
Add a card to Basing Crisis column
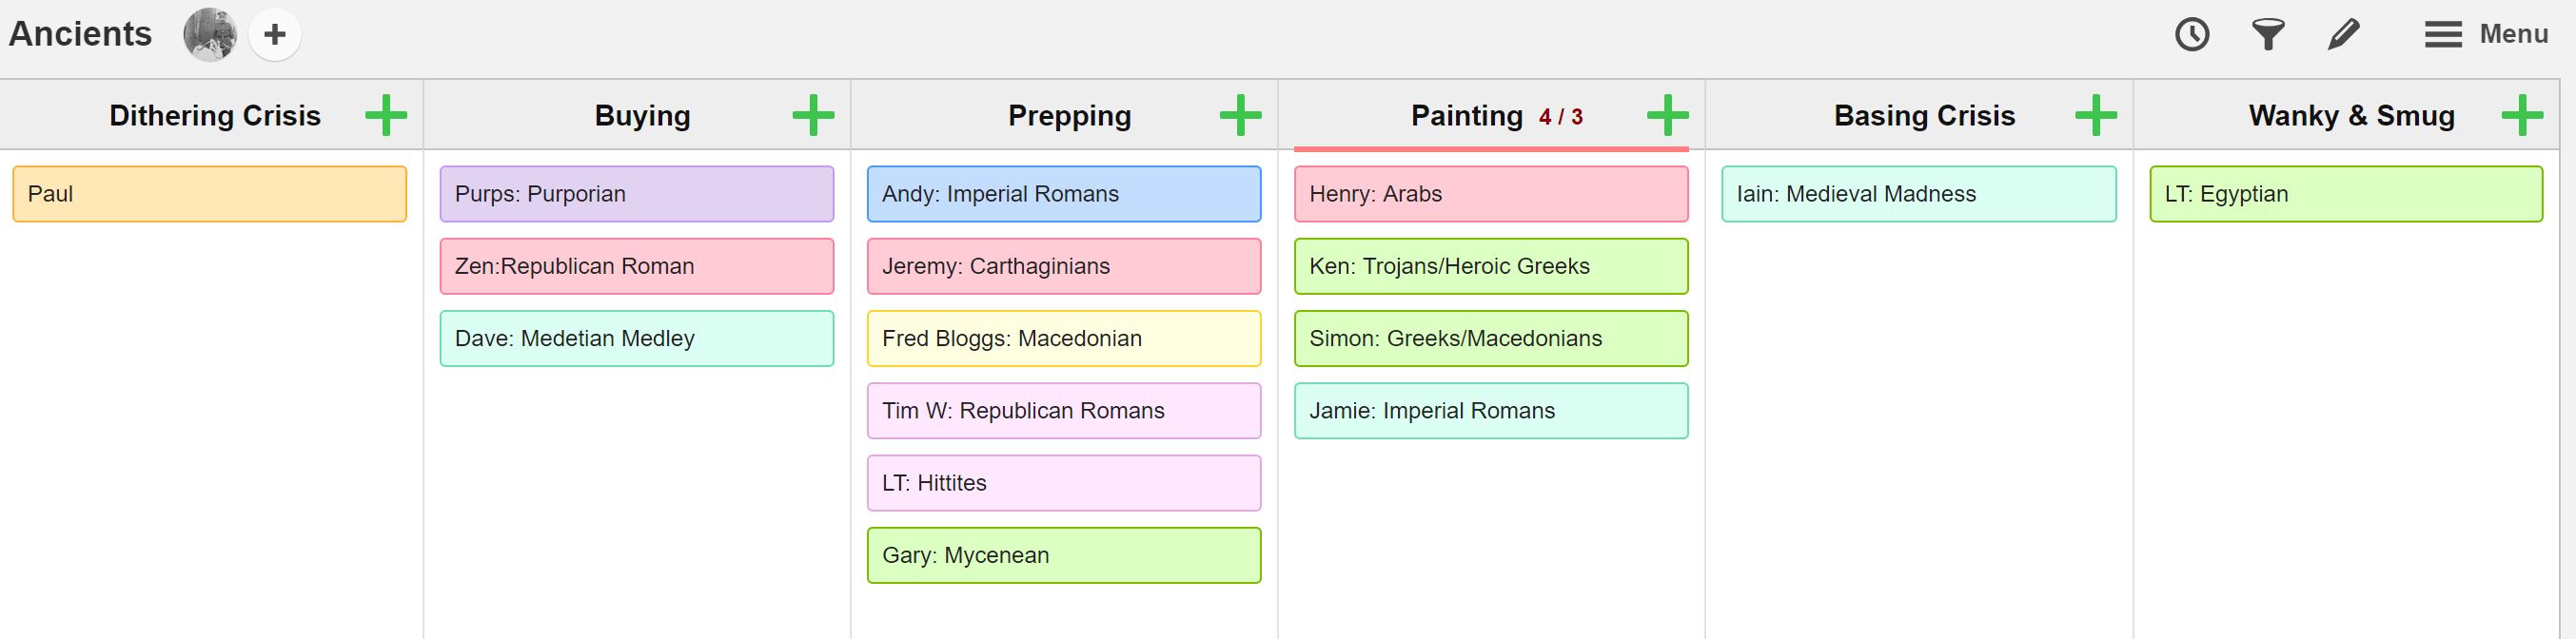[2095, 115]
